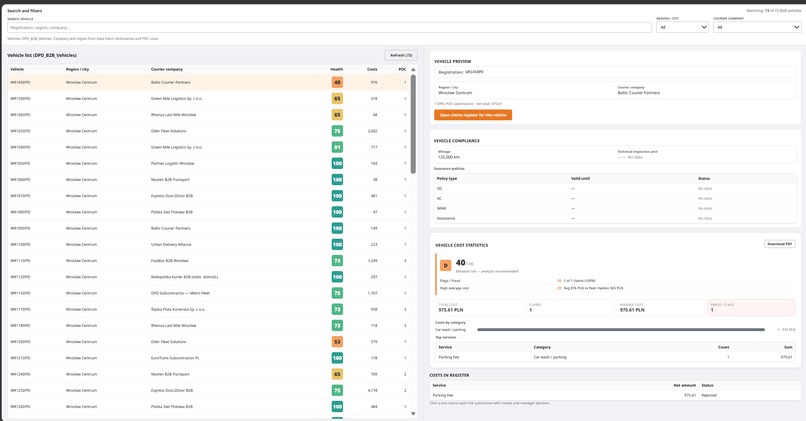Click the vehicle list scrollbar thumb
Image resolution: width=806 pixels, height=421 pixels.
point(413,124)
